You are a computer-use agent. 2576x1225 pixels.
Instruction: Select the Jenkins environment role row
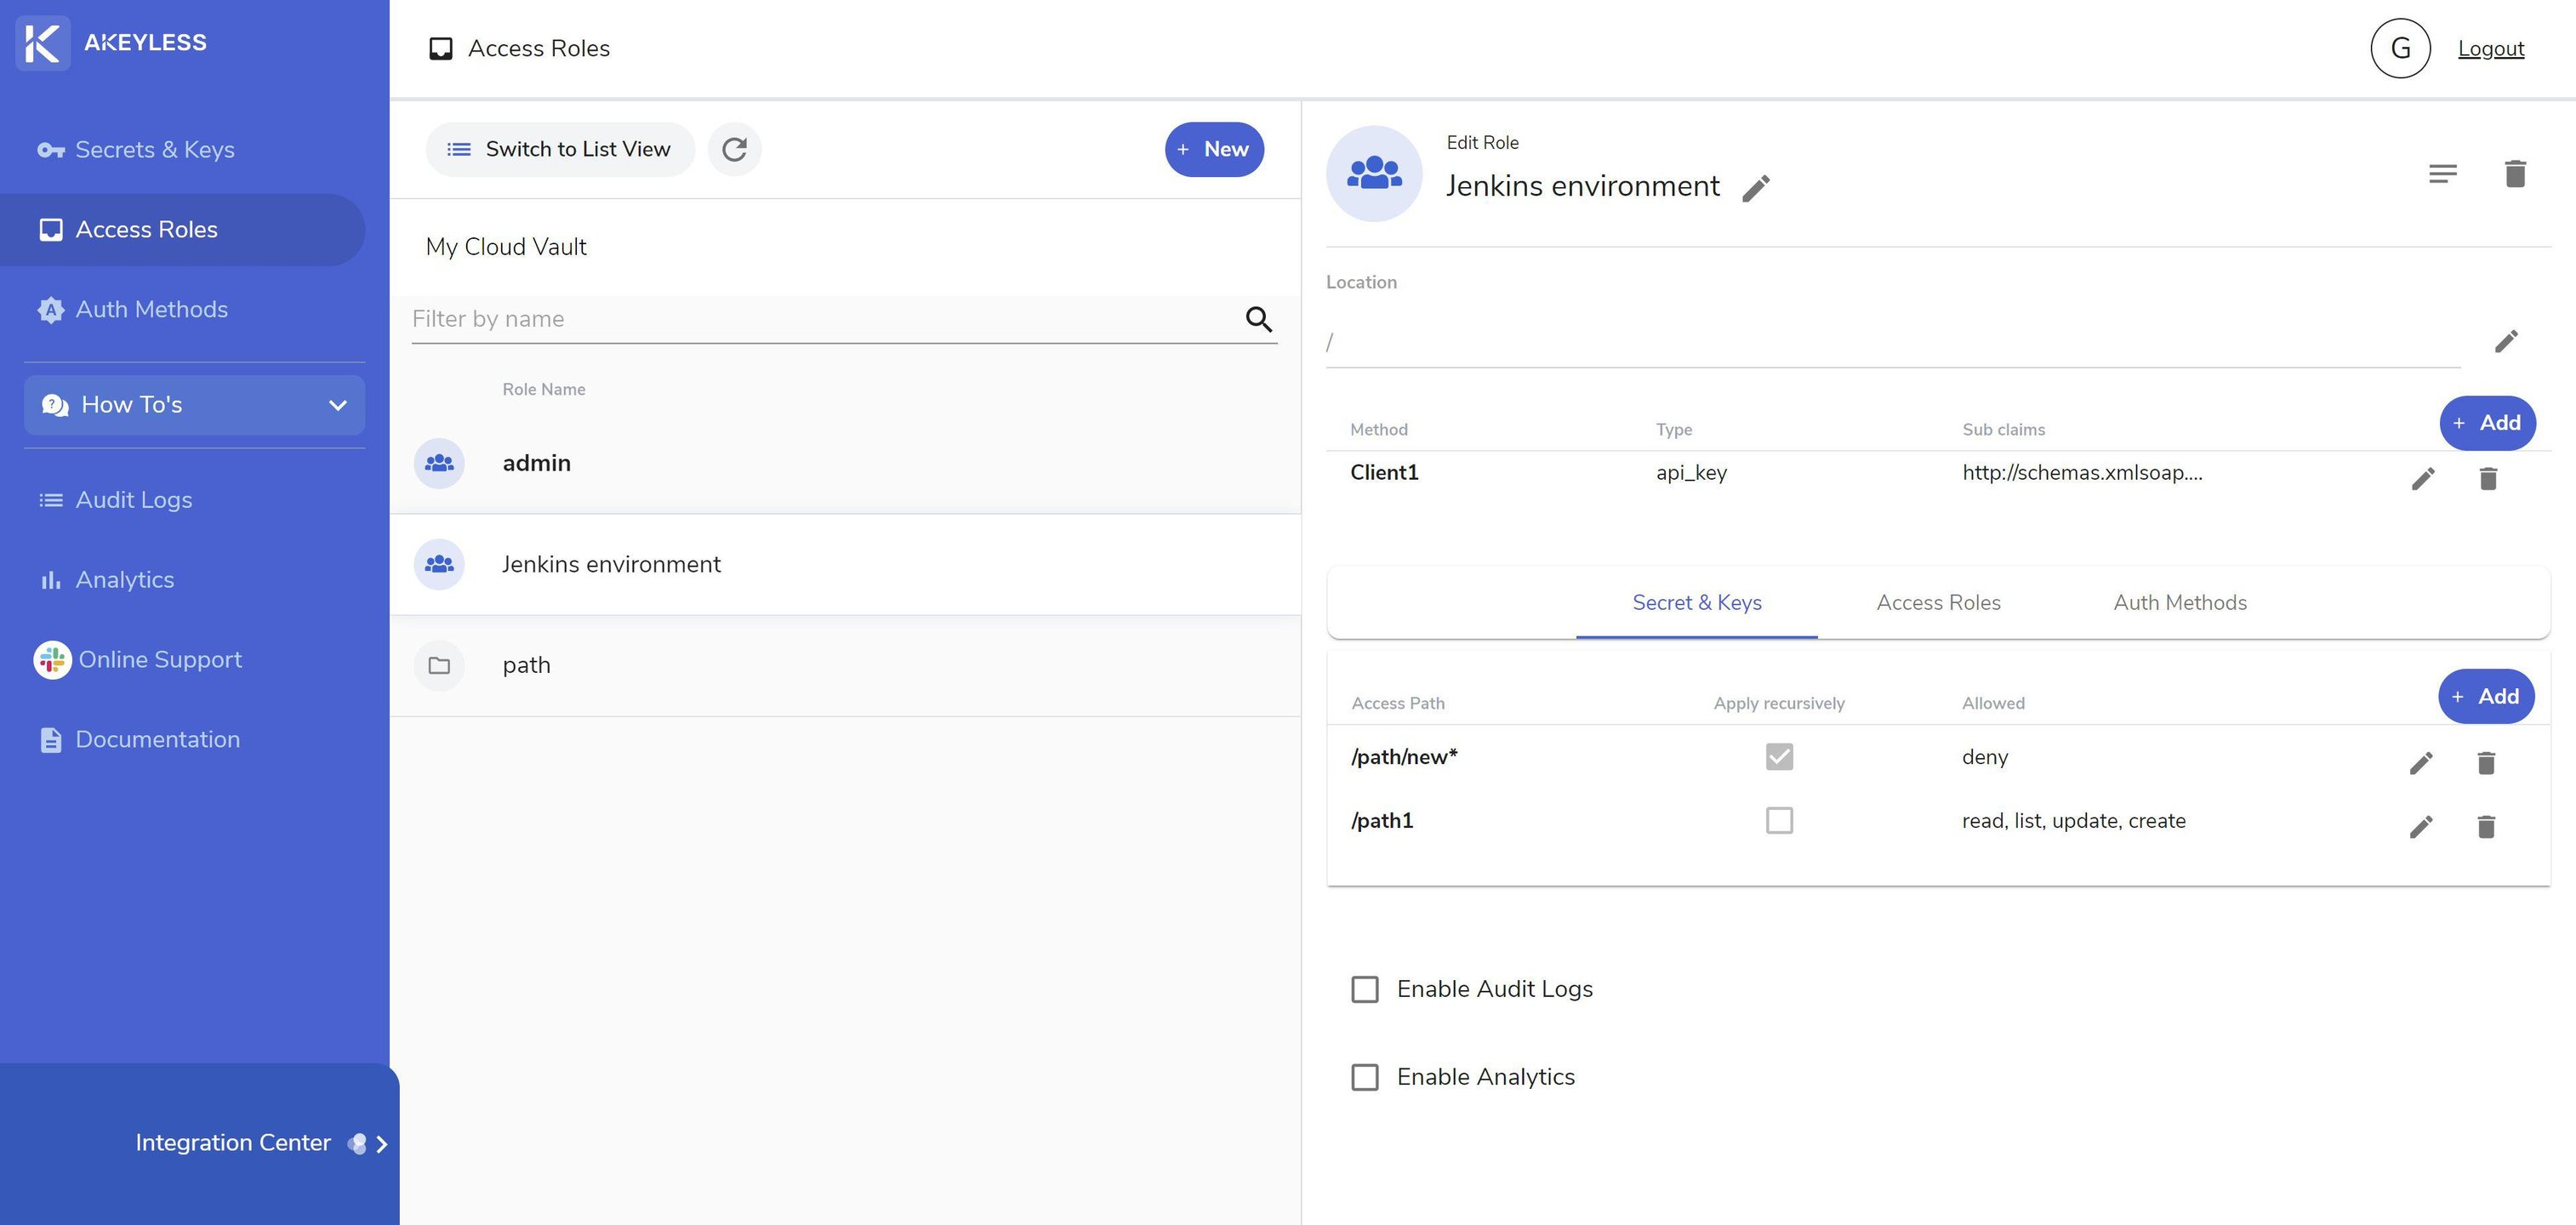point(845,565)
